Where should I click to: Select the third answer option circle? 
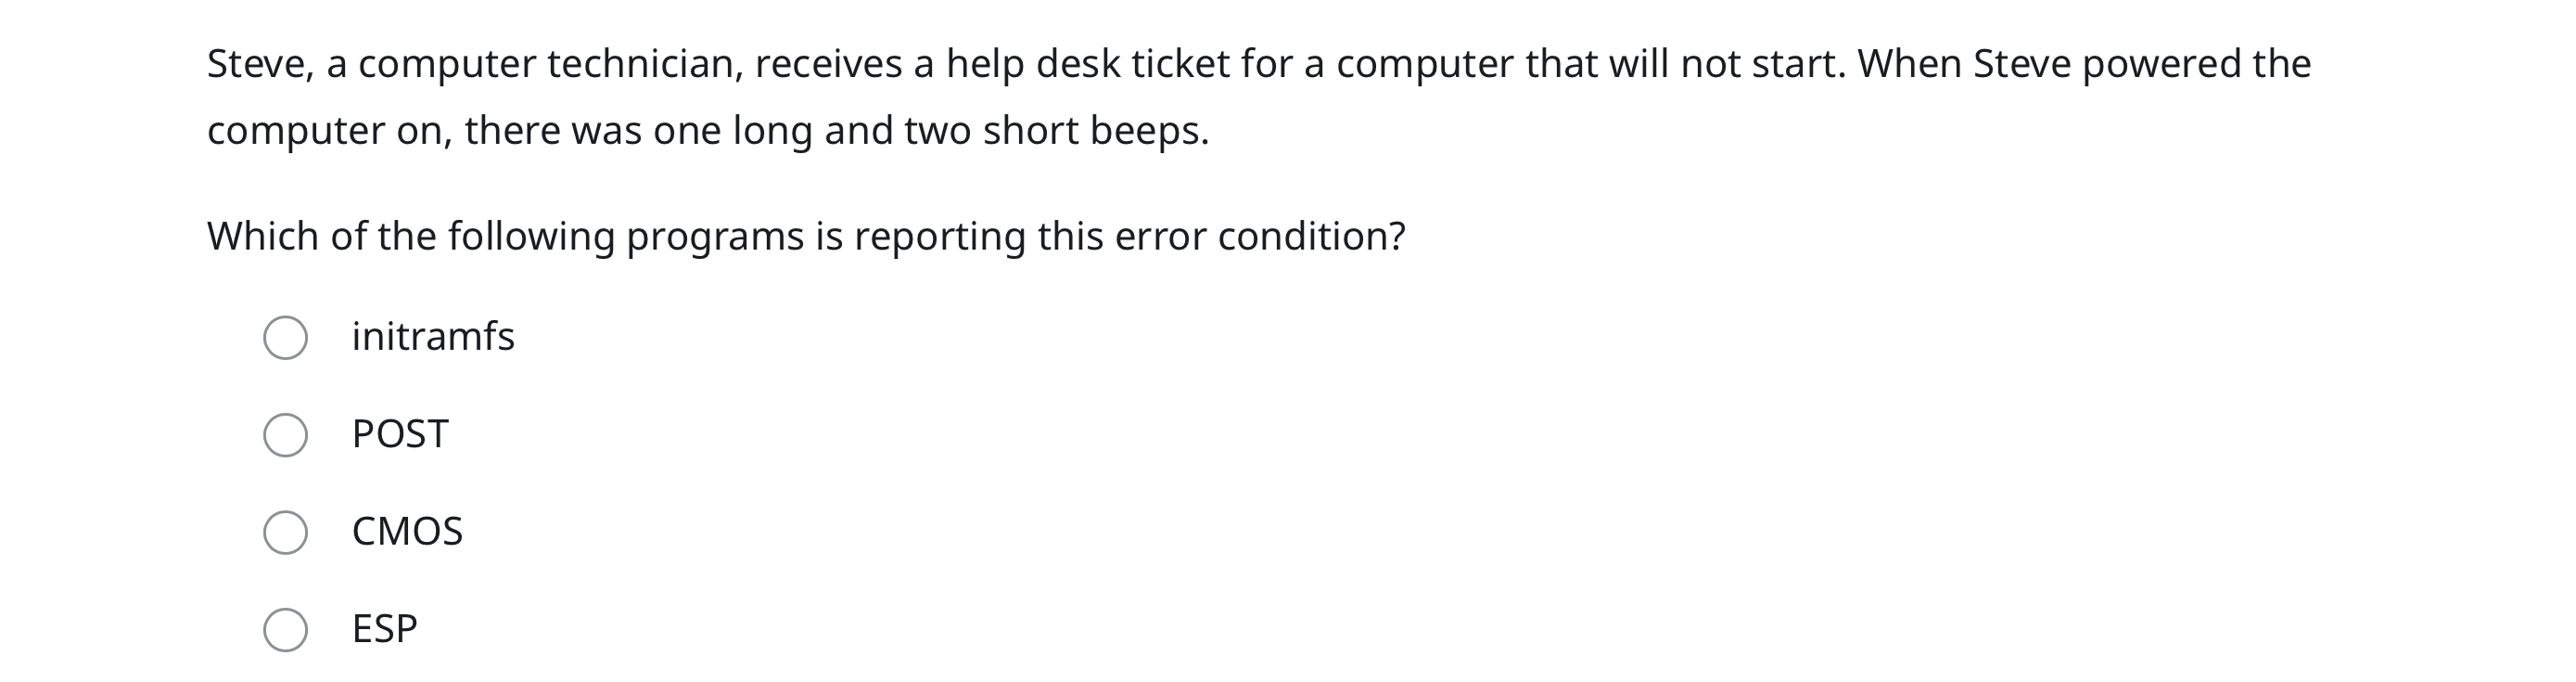pyautogui.click(x=287, y=533)
